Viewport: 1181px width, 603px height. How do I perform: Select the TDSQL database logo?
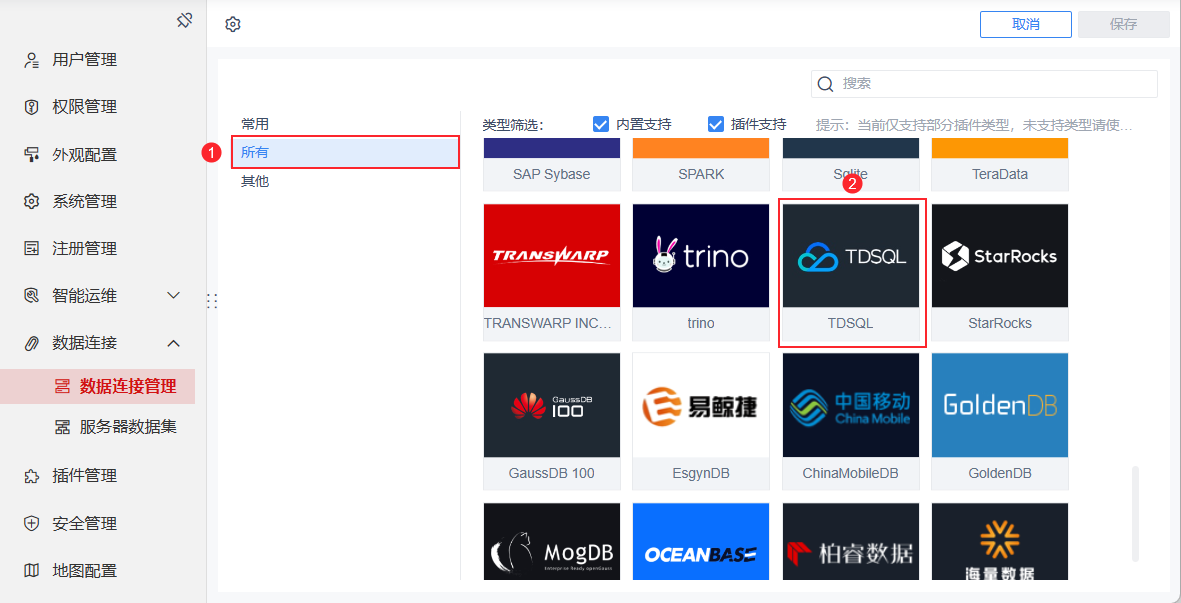coord(851,257)
